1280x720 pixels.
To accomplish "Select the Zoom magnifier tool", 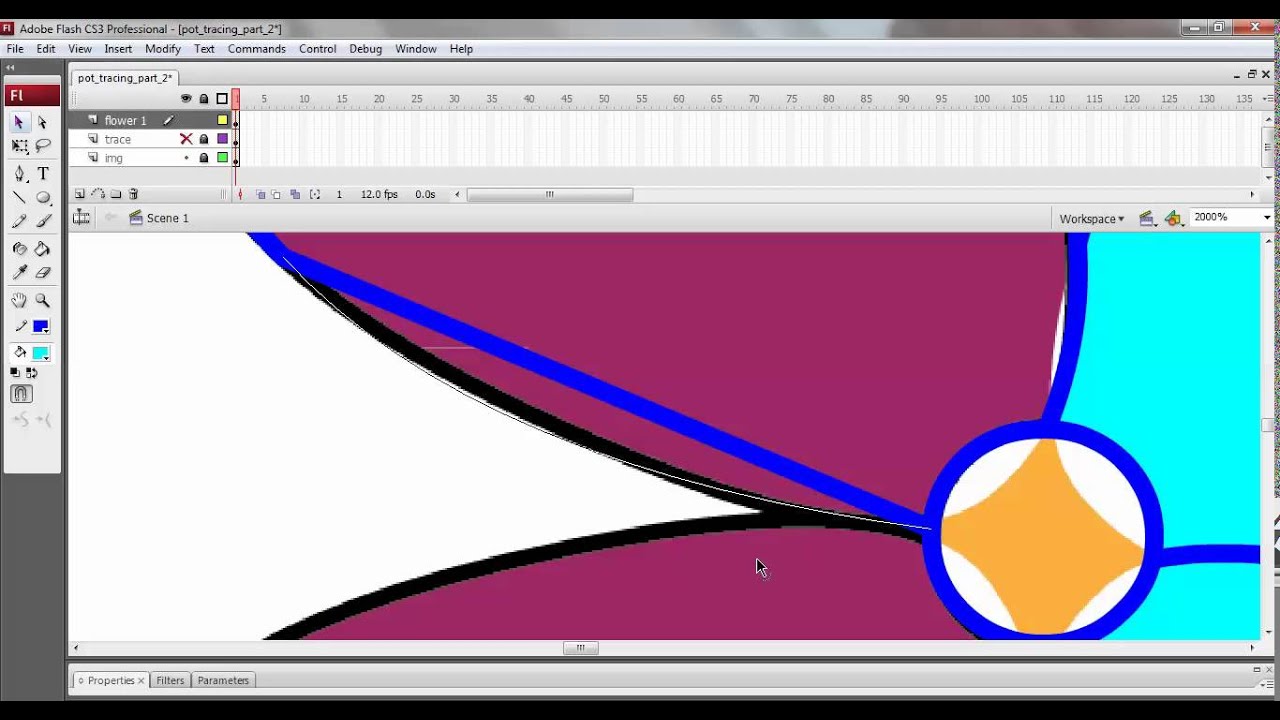I will pos(43,300).
